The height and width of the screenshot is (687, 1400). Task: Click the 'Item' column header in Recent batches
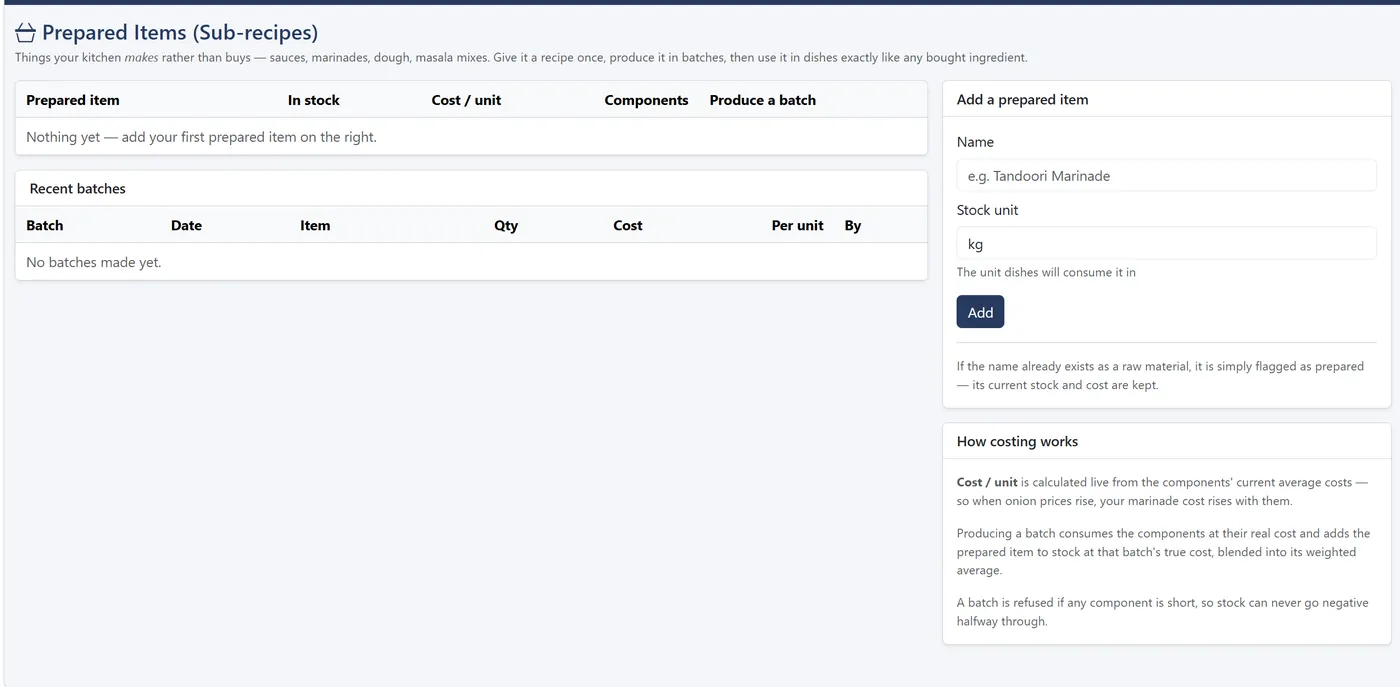315,225
